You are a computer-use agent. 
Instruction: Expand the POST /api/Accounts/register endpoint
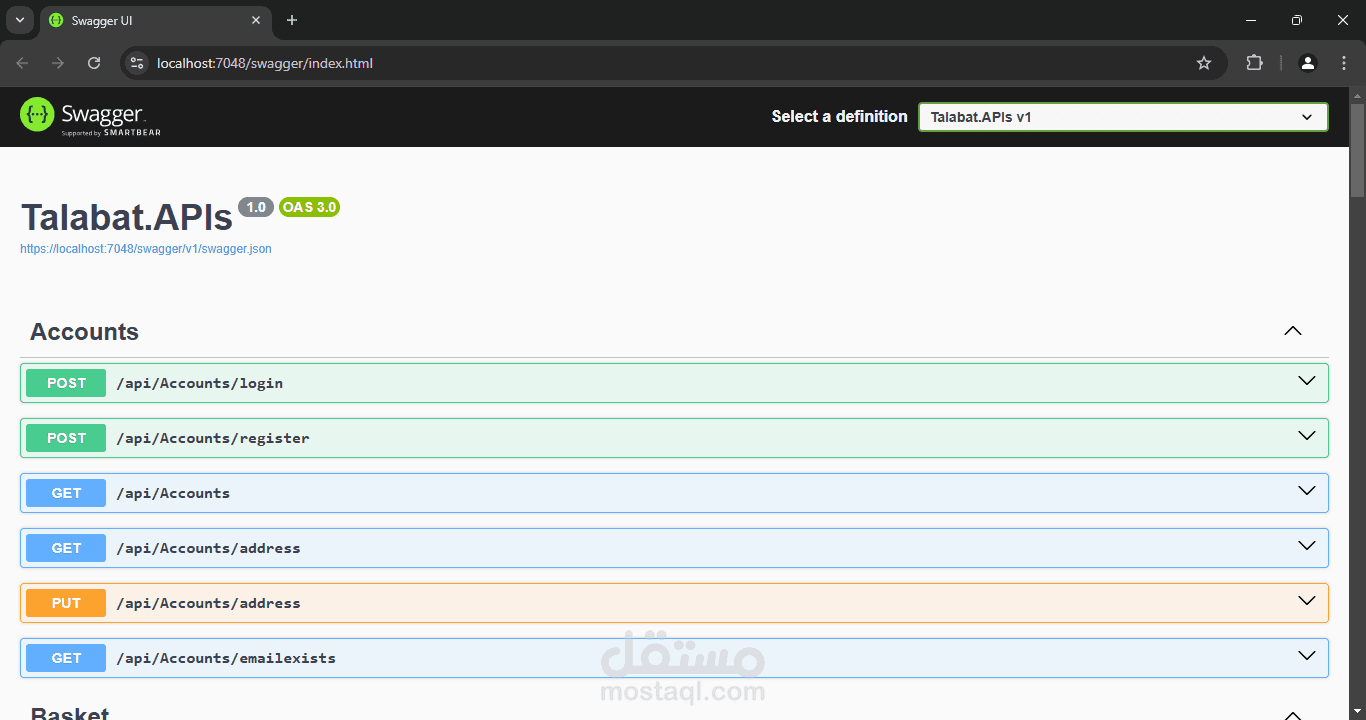tap(1306, 436)
